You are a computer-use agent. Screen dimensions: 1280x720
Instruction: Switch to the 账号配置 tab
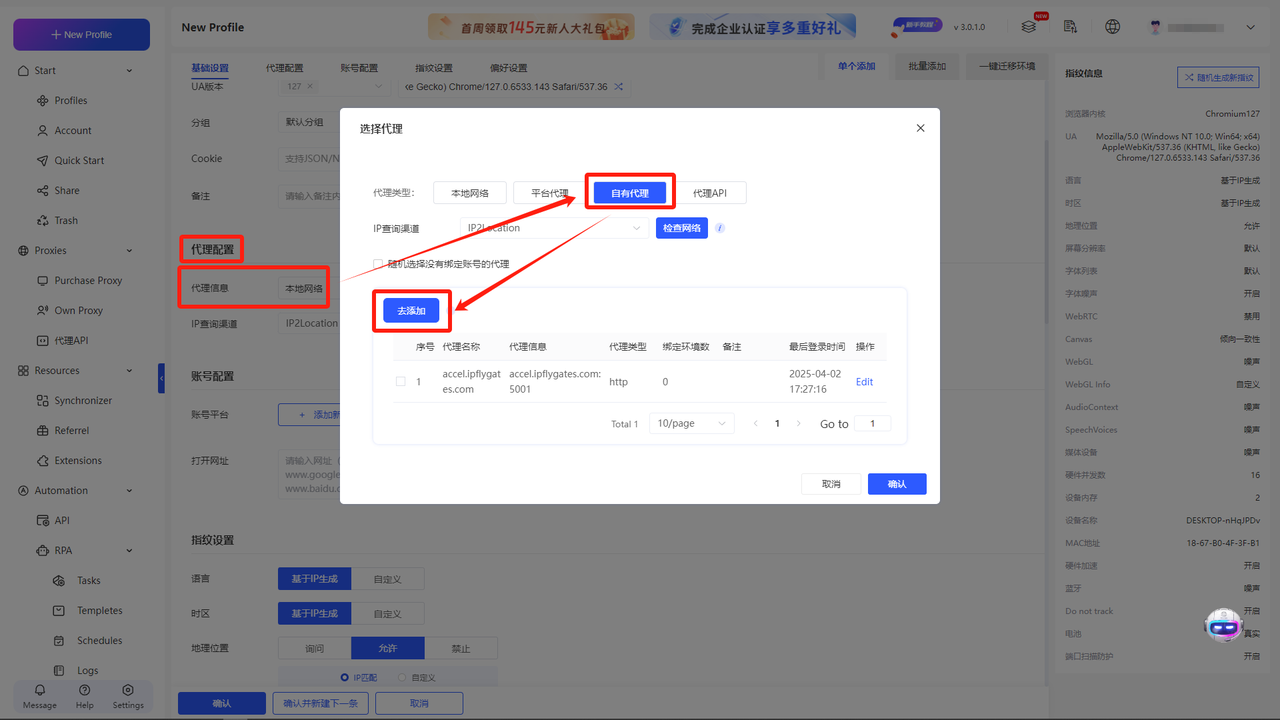tap(359, 67)
